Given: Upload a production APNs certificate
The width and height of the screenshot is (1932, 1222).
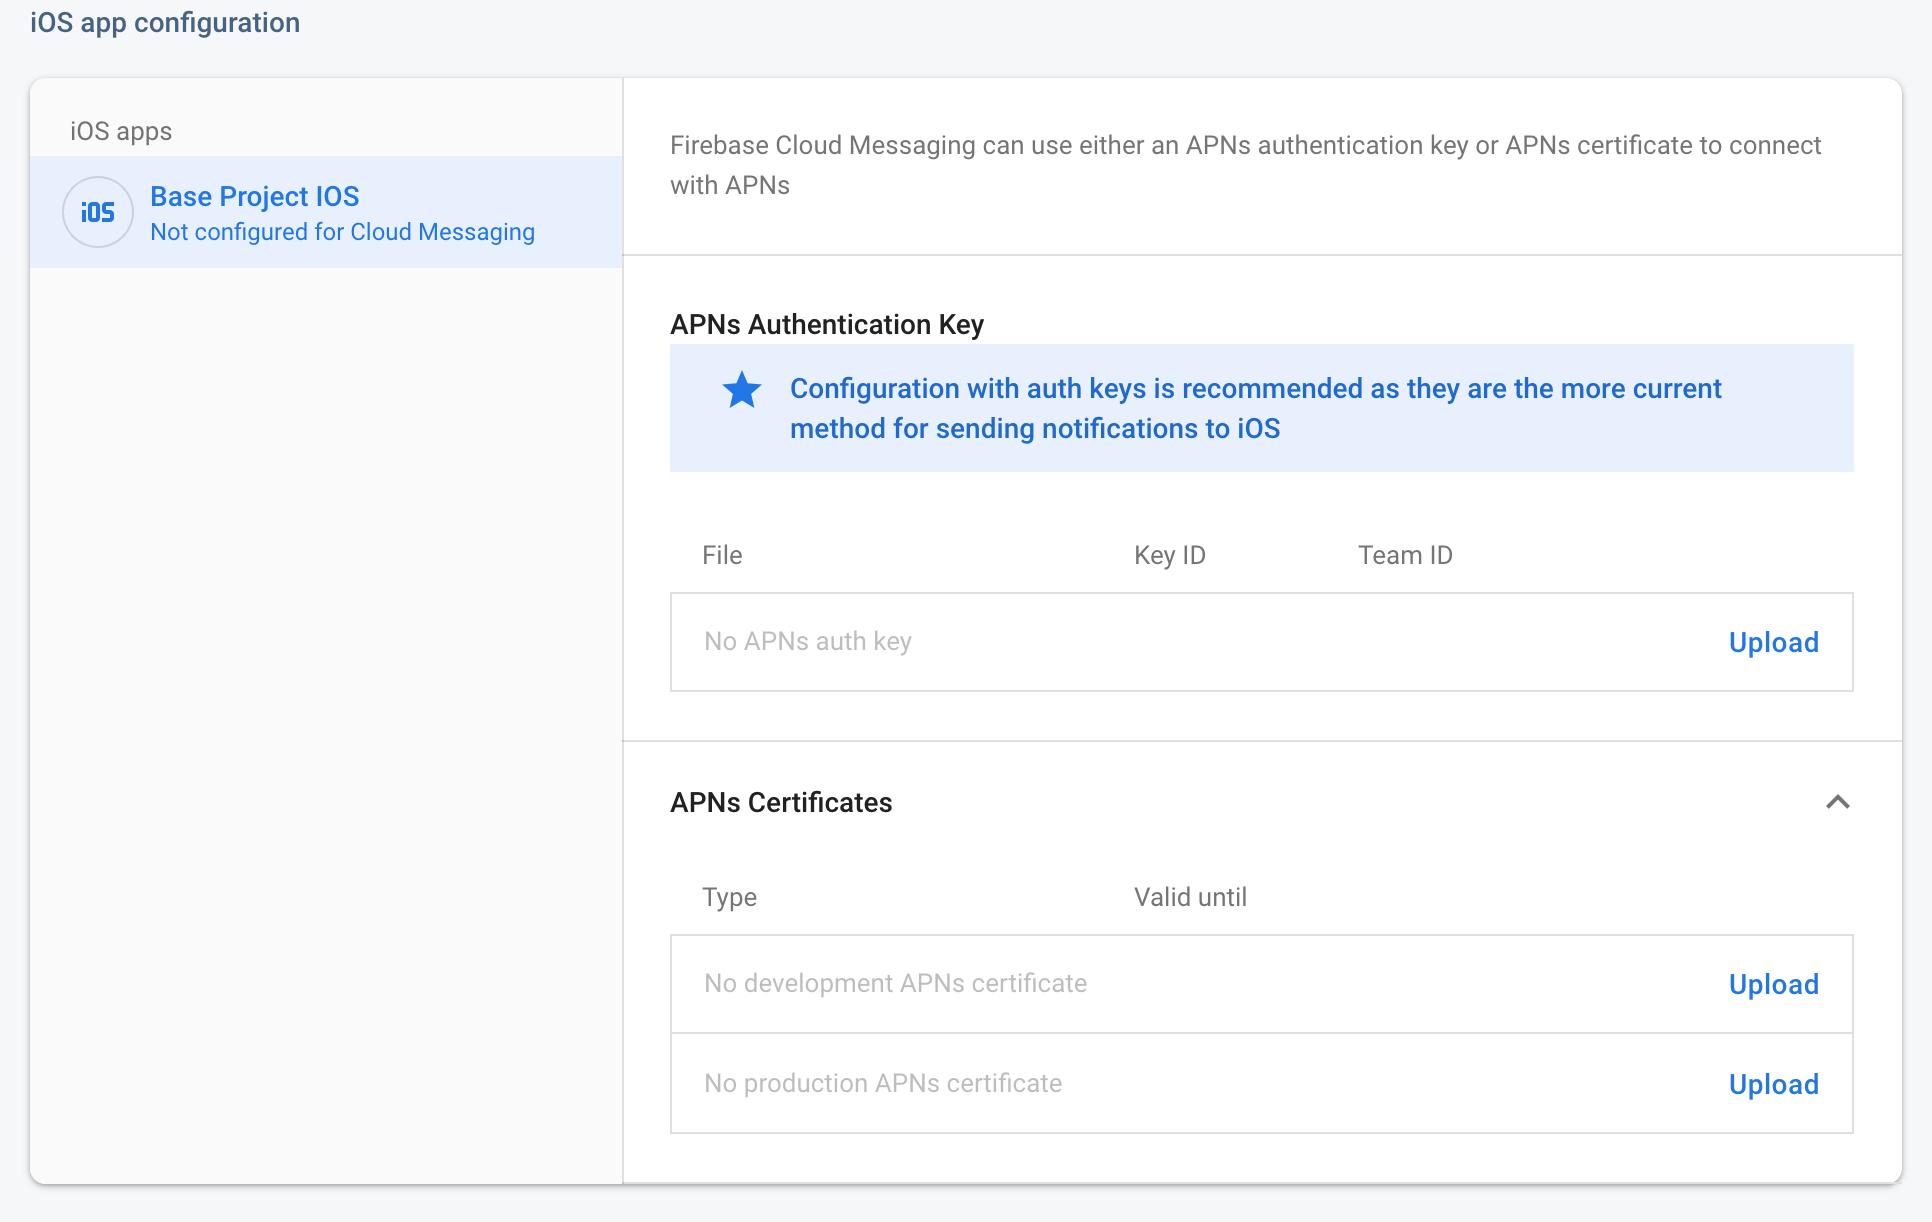Looking at the screenshot, I should click(1773, 1084).
